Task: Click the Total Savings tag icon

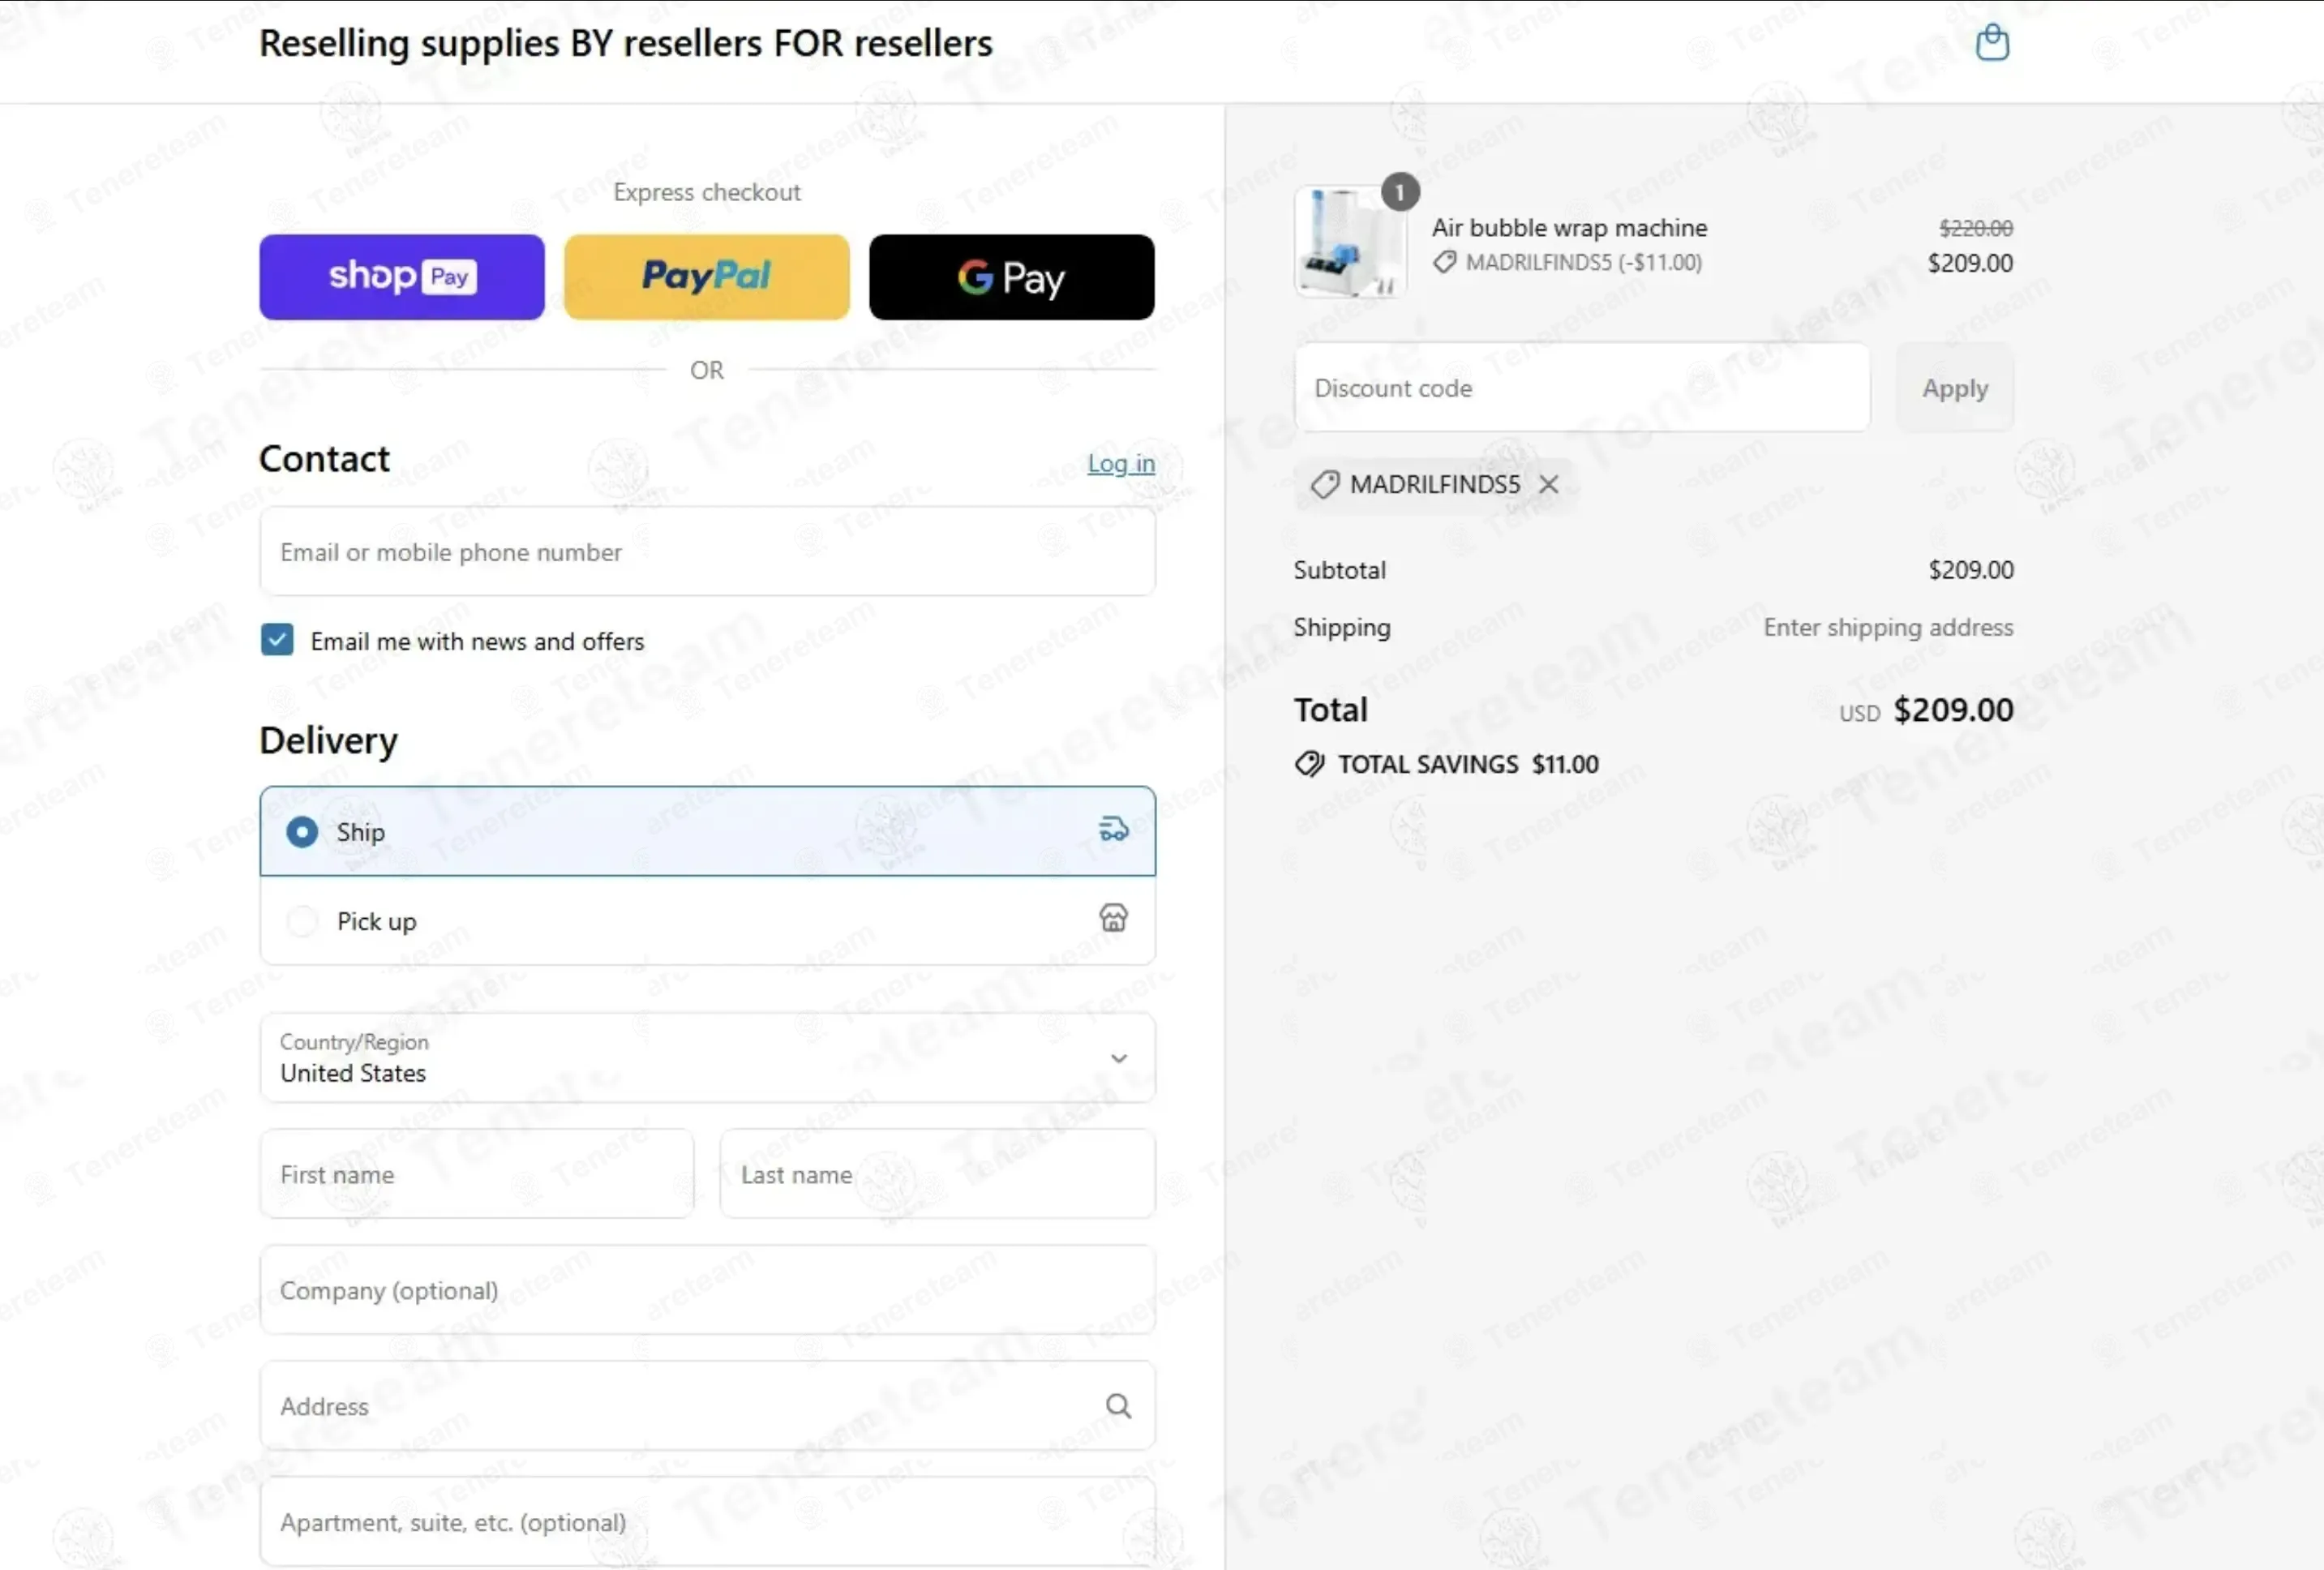Action: 1309,763
